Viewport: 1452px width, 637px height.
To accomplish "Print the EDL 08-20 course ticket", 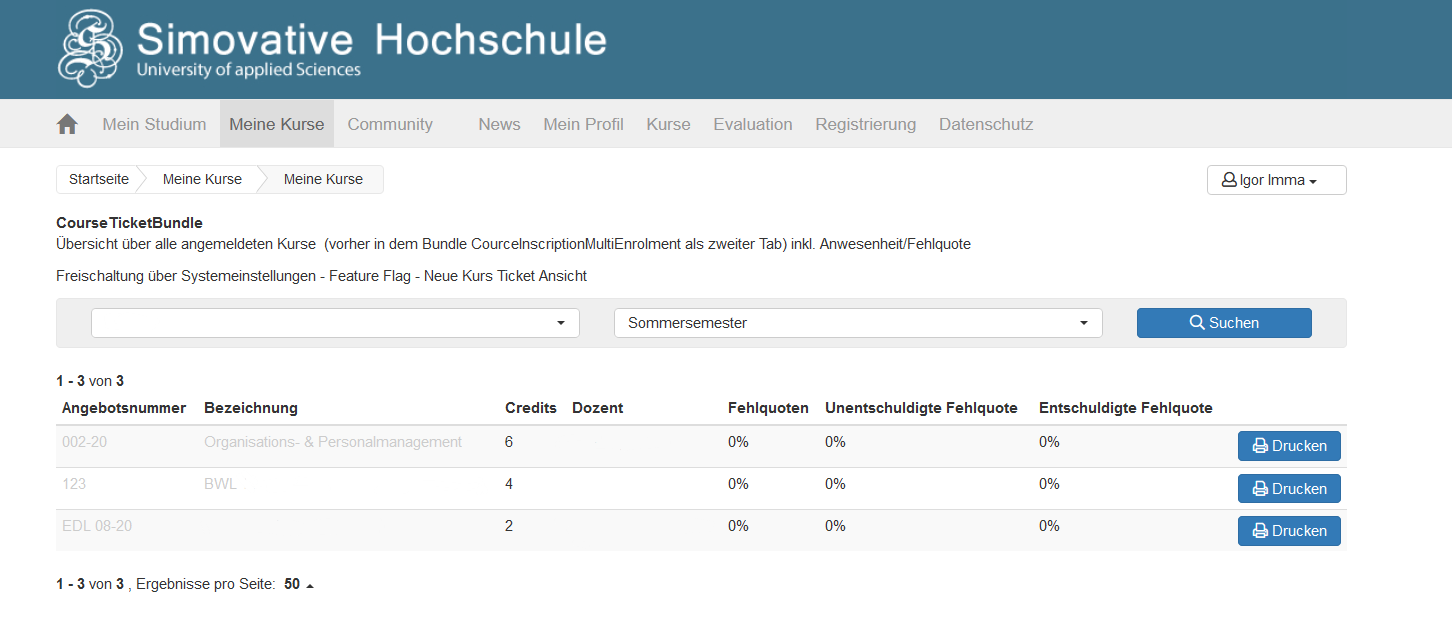I will tap(1289, 530).
